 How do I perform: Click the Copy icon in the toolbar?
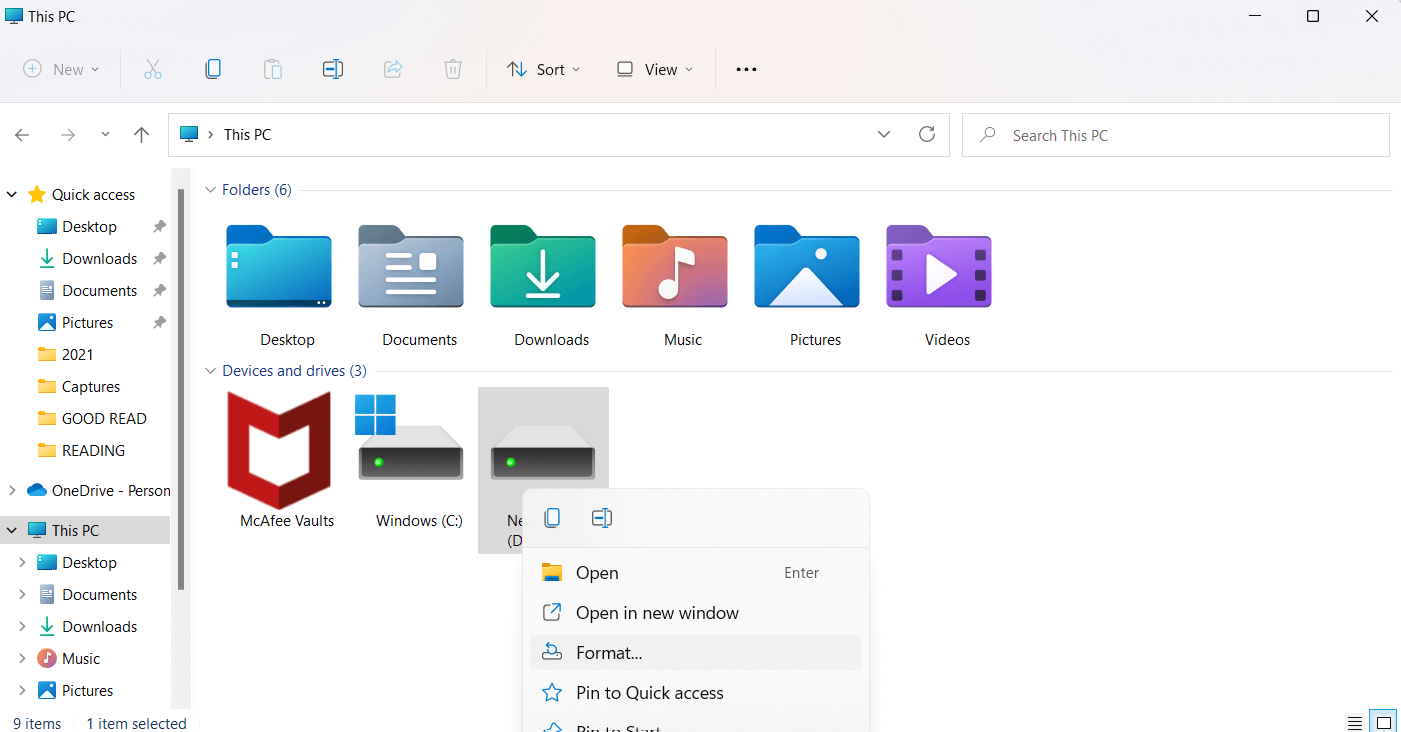pos(213,69)
